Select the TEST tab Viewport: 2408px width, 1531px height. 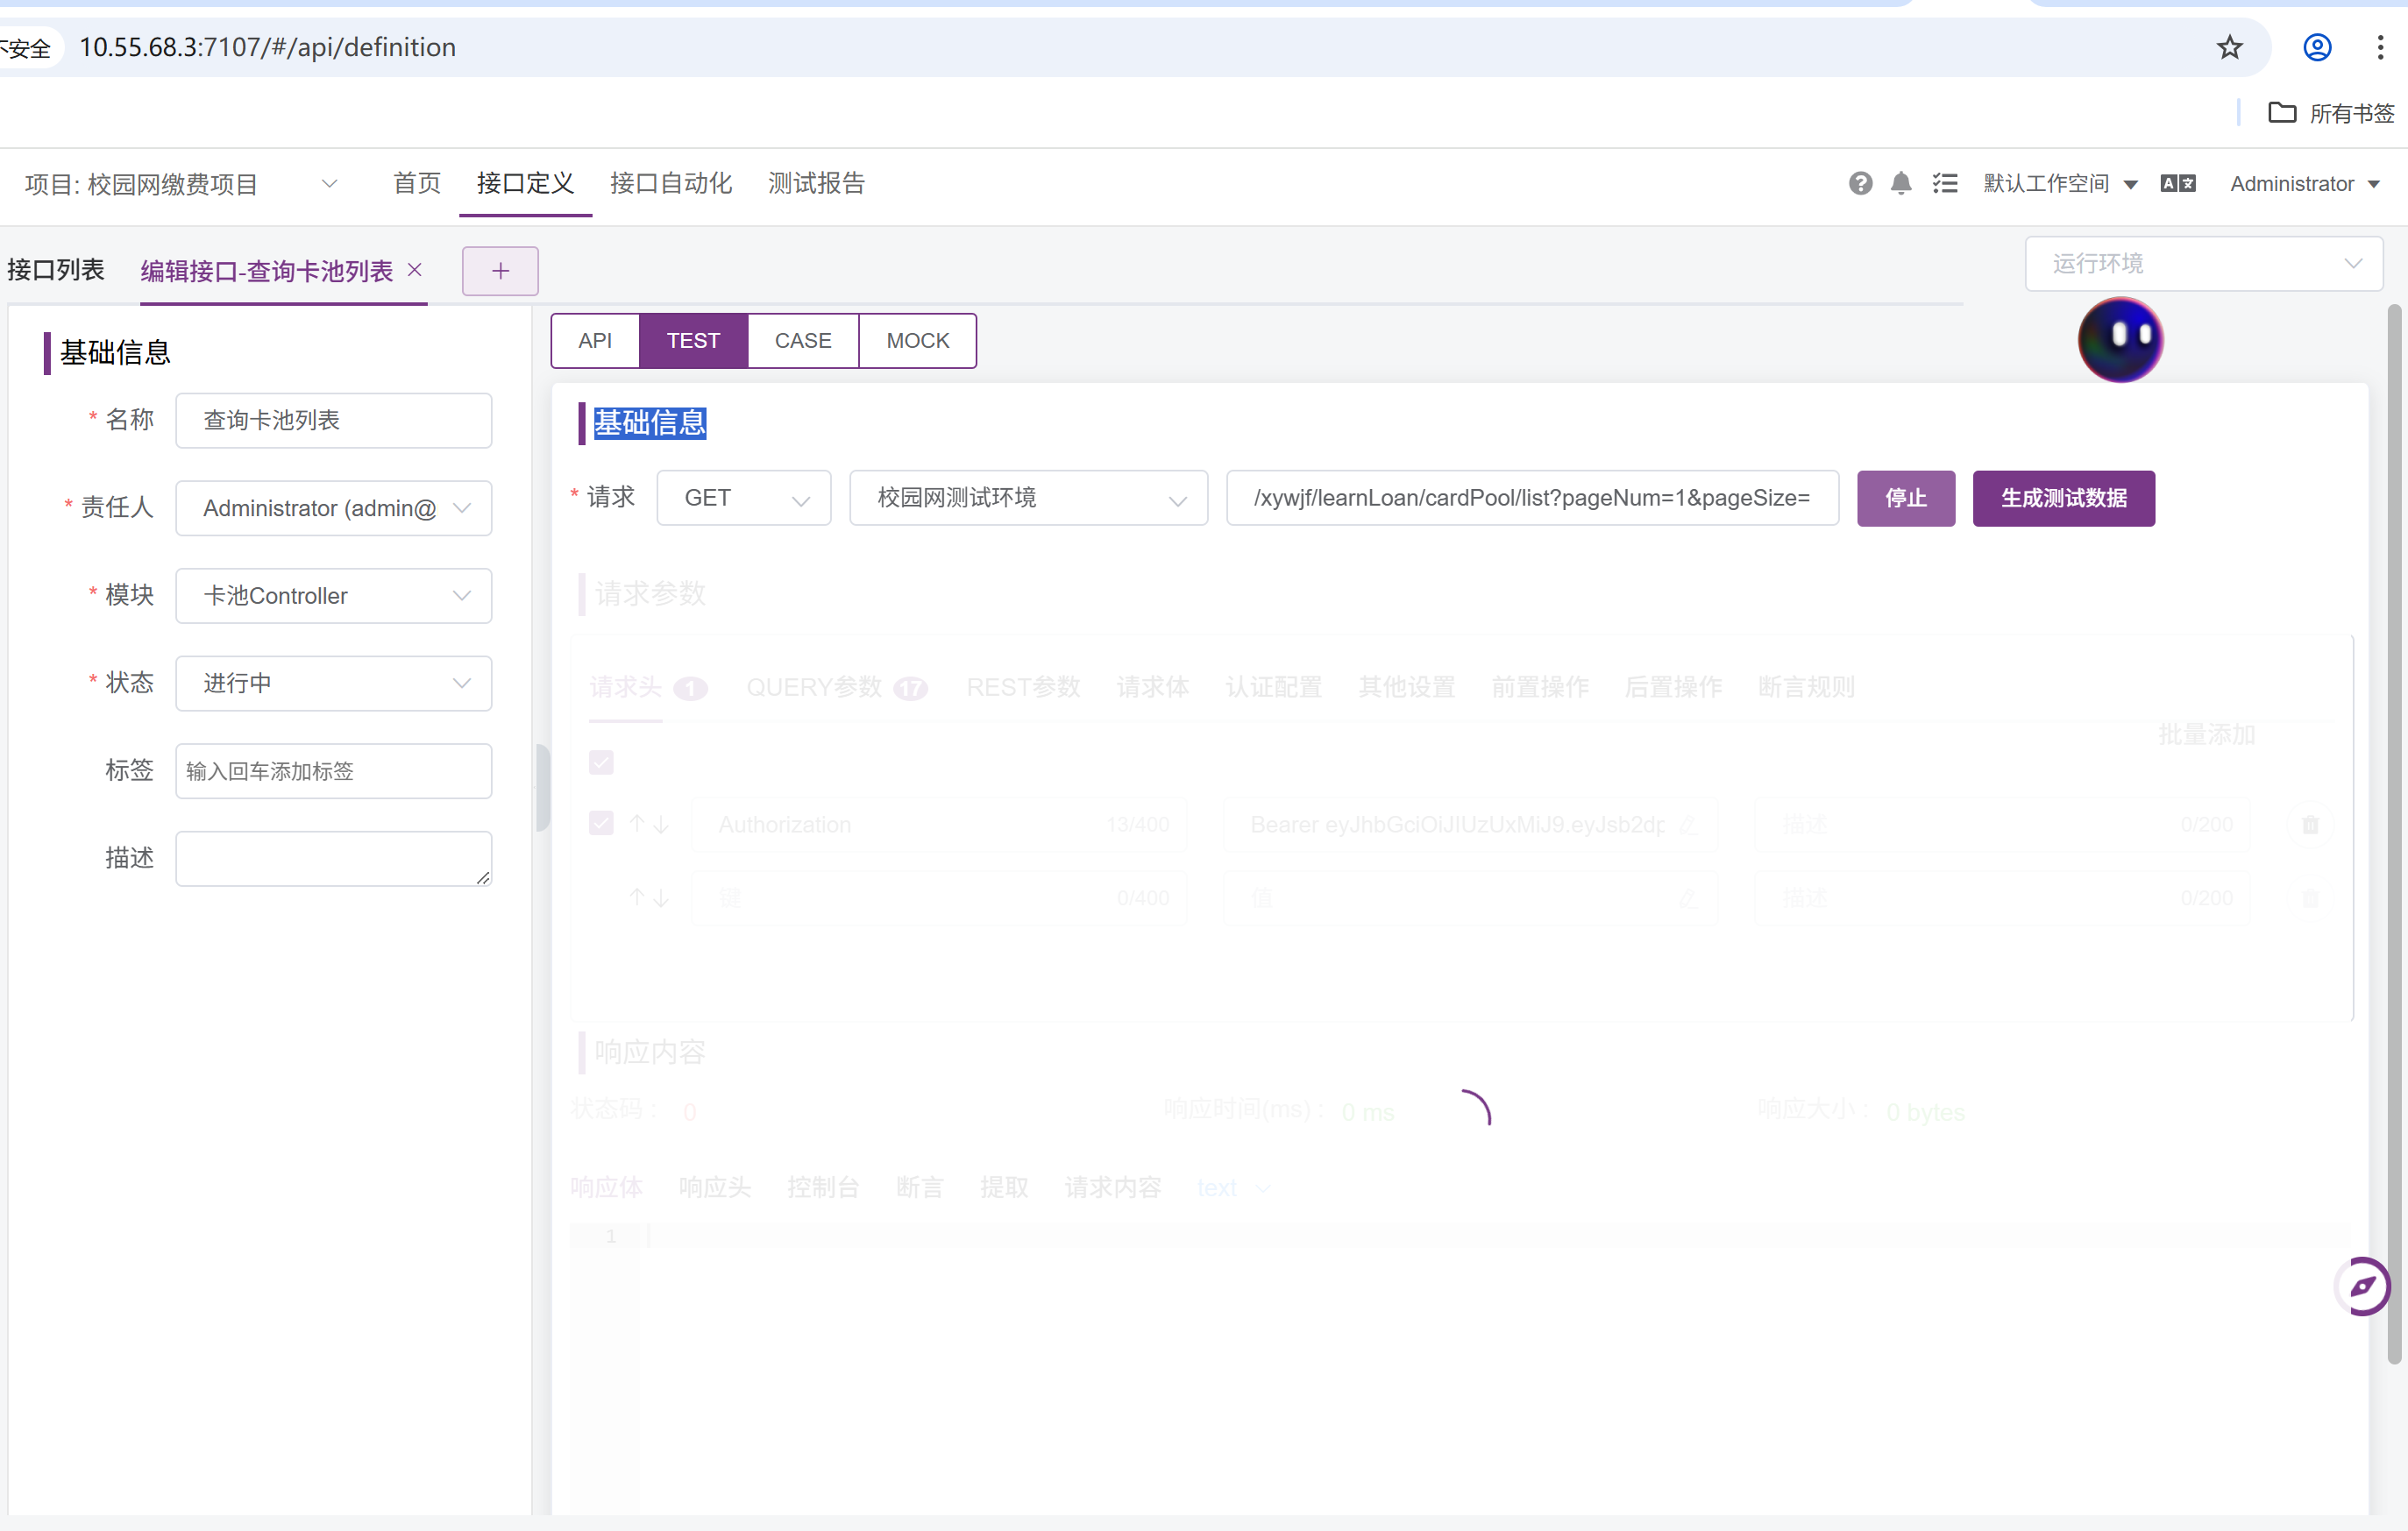pos(693,341)
